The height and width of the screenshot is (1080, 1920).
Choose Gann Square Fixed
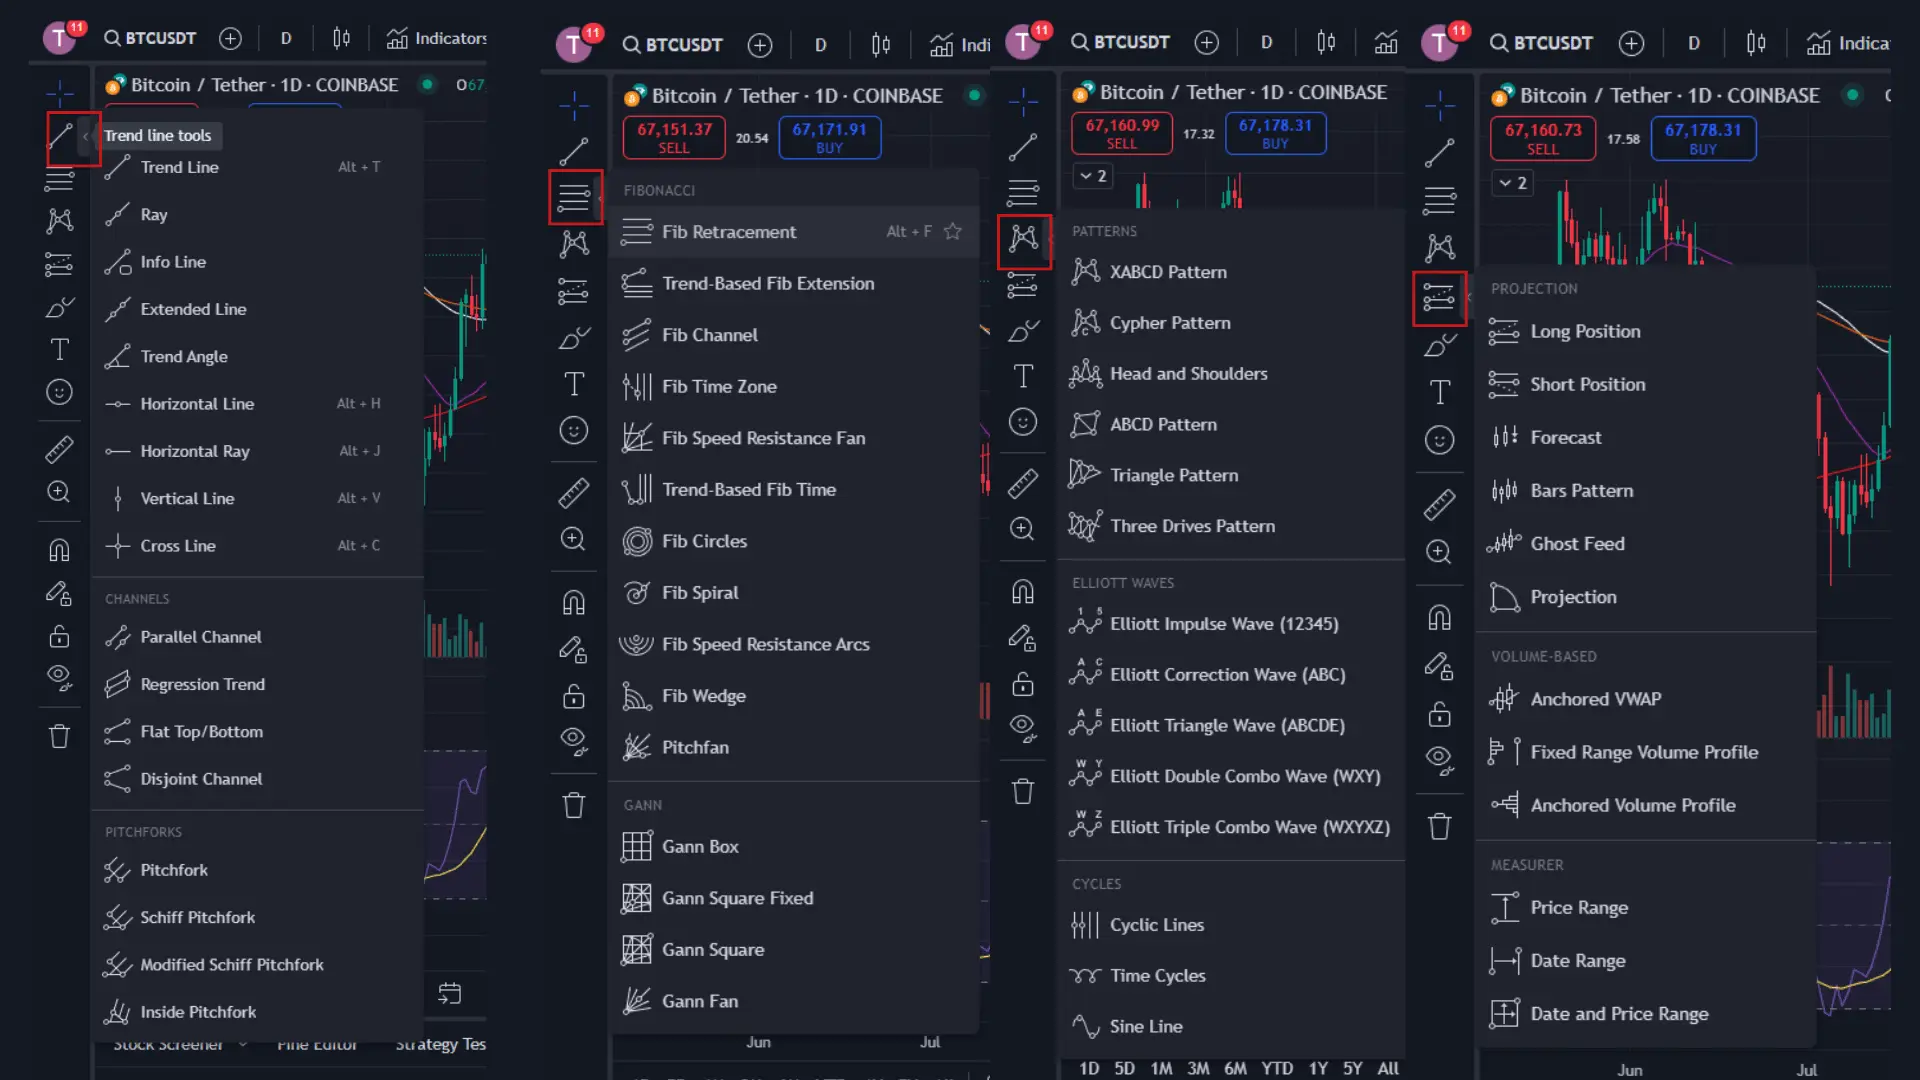(794, 898)
